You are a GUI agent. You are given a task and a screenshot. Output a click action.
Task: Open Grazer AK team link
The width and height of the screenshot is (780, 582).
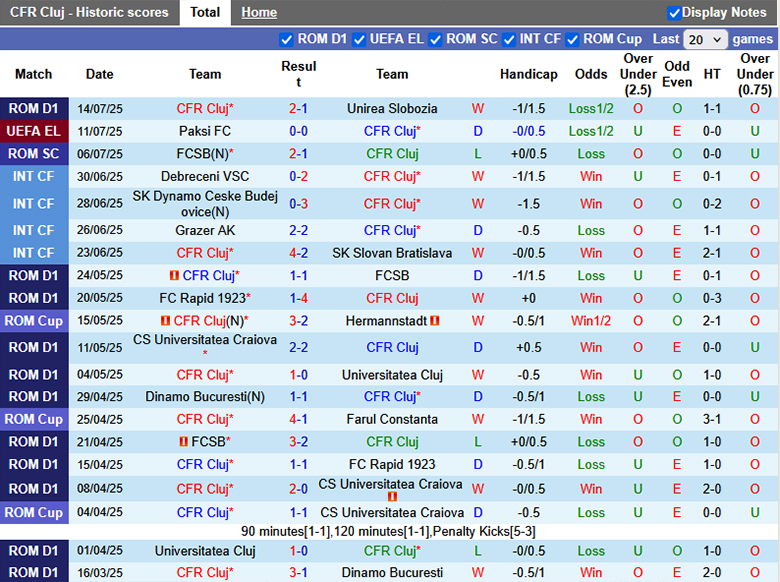tap(205, 230)
